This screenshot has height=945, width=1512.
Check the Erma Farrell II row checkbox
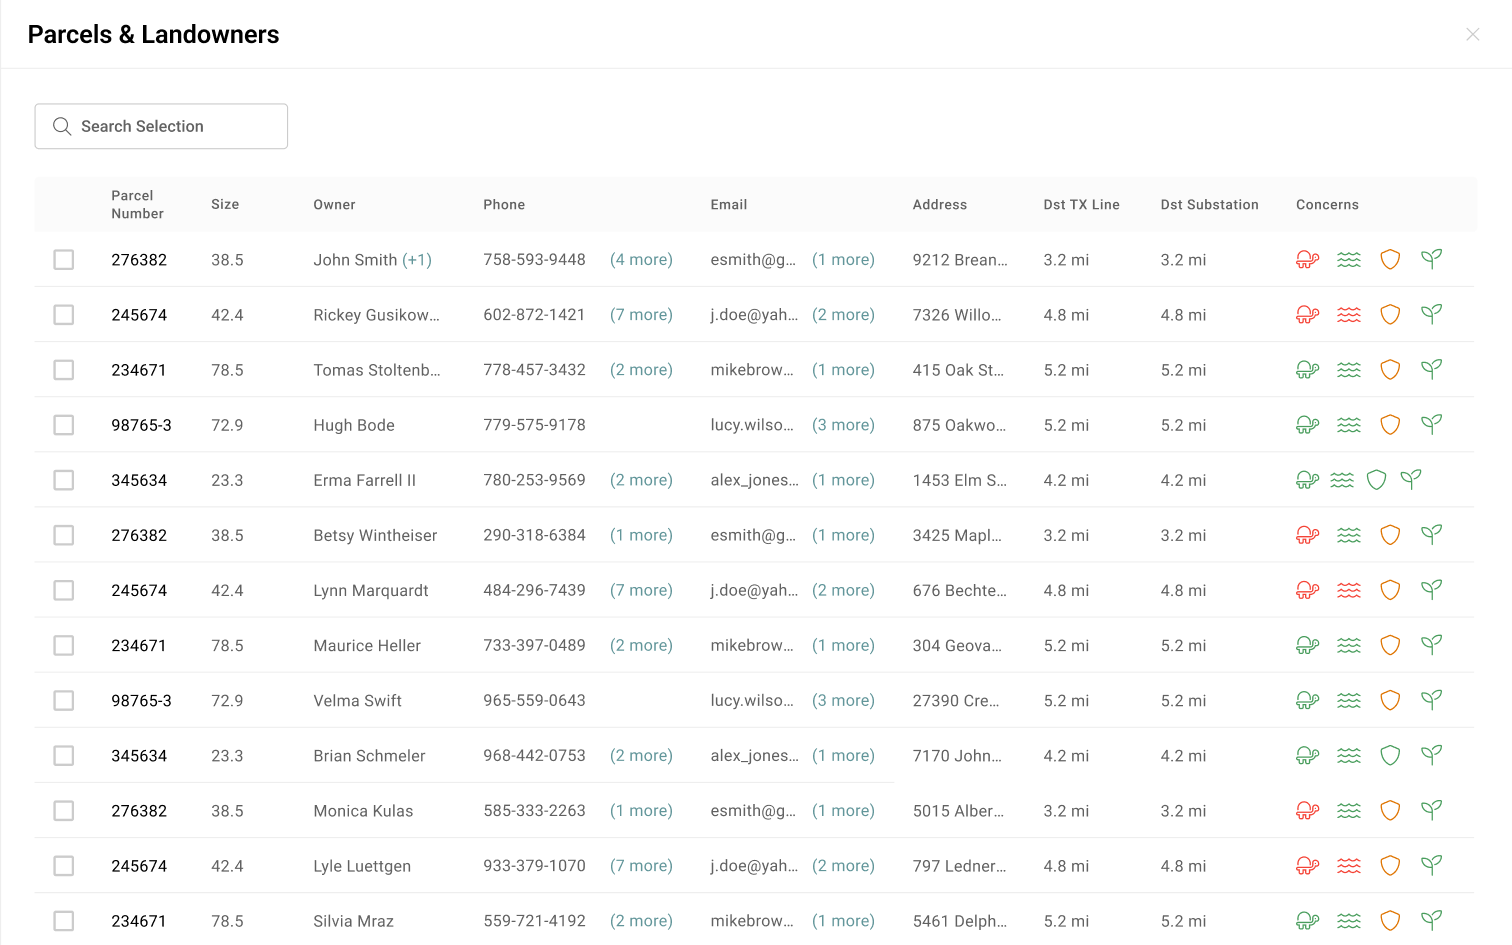(x=64, y=480)
